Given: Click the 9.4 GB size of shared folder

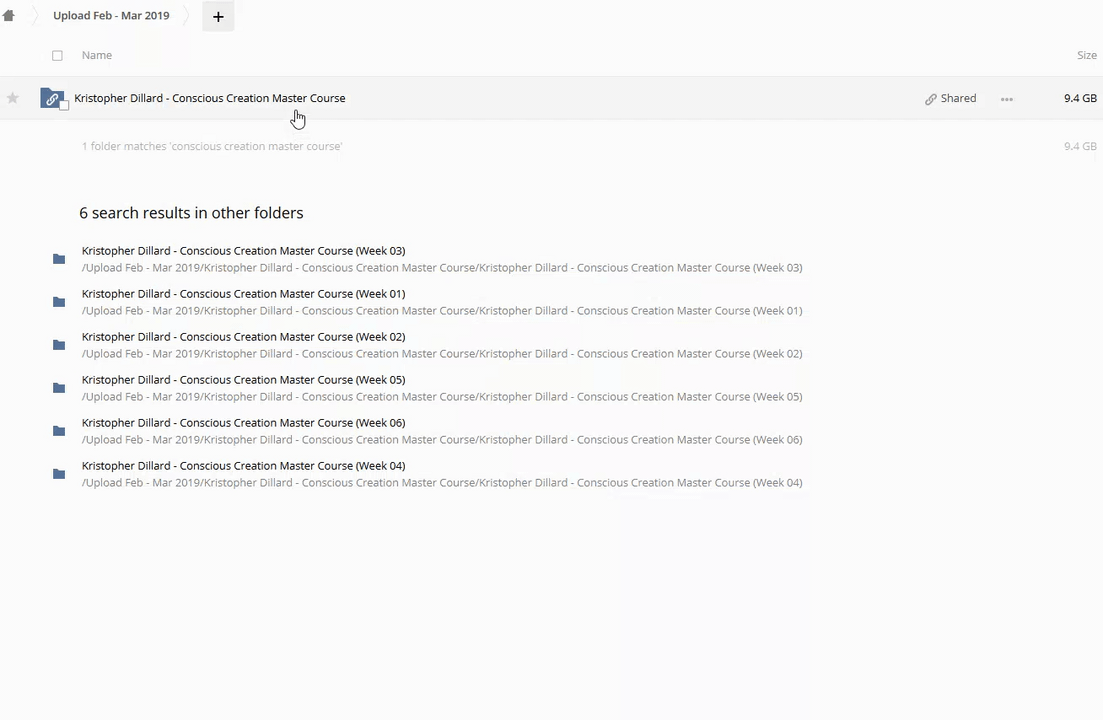Looking at the screenshot, I should pyautogui.click(x=1080, y=98).
